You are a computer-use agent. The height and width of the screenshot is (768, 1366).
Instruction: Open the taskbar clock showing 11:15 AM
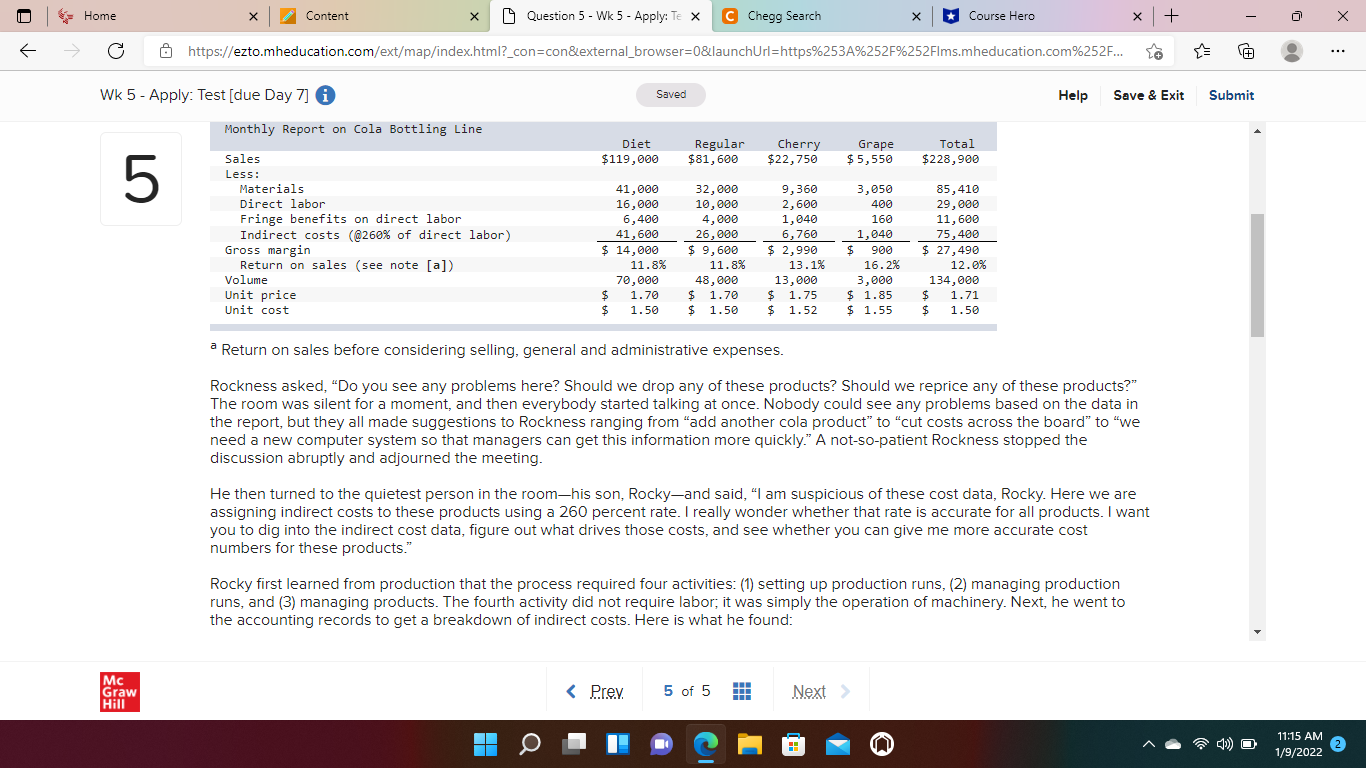(1300, 744)
